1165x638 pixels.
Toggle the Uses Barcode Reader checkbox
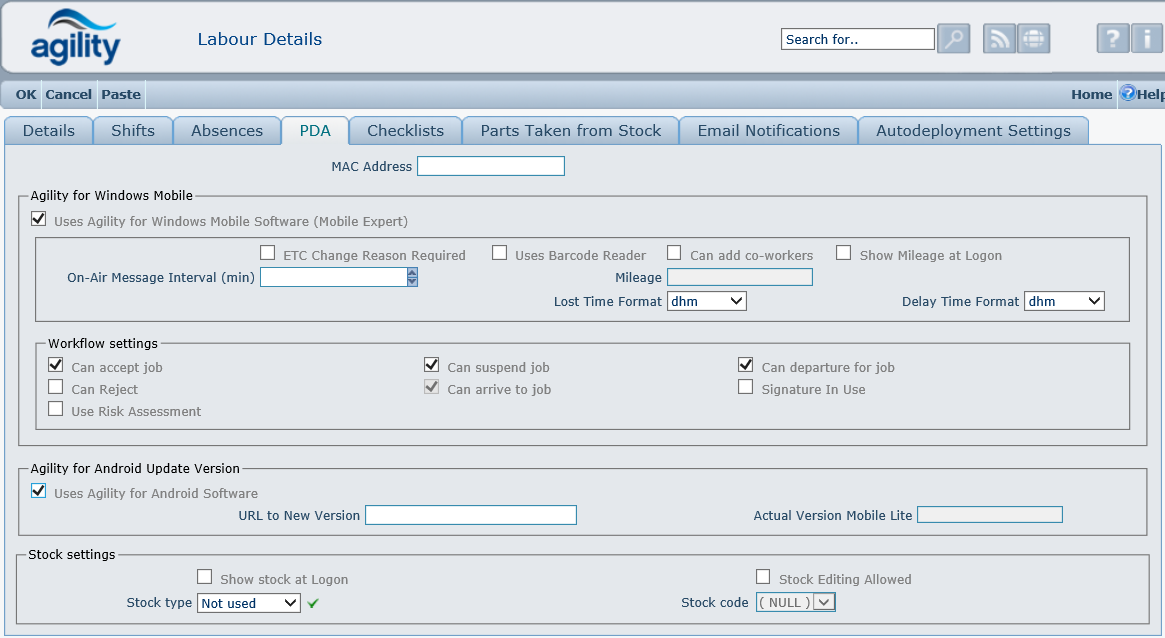500,254
